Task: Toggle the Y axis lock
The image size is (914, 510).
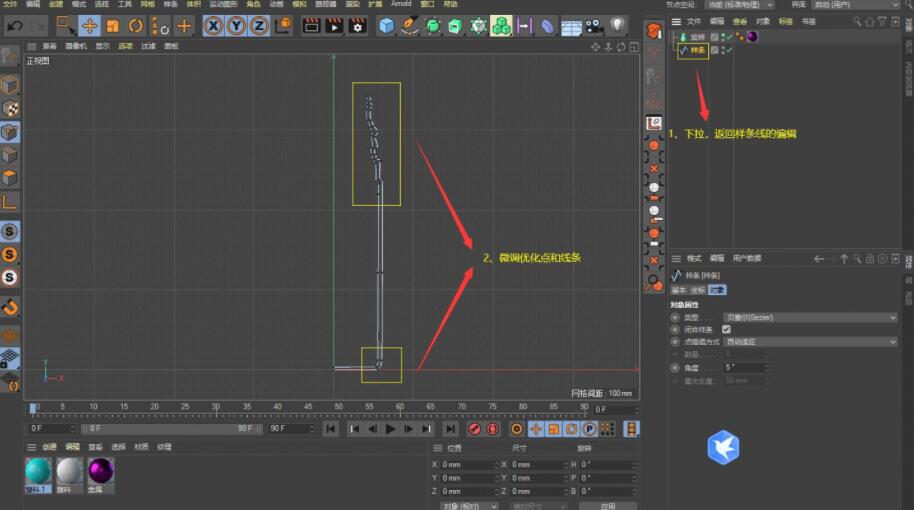Action: [236, 26]
